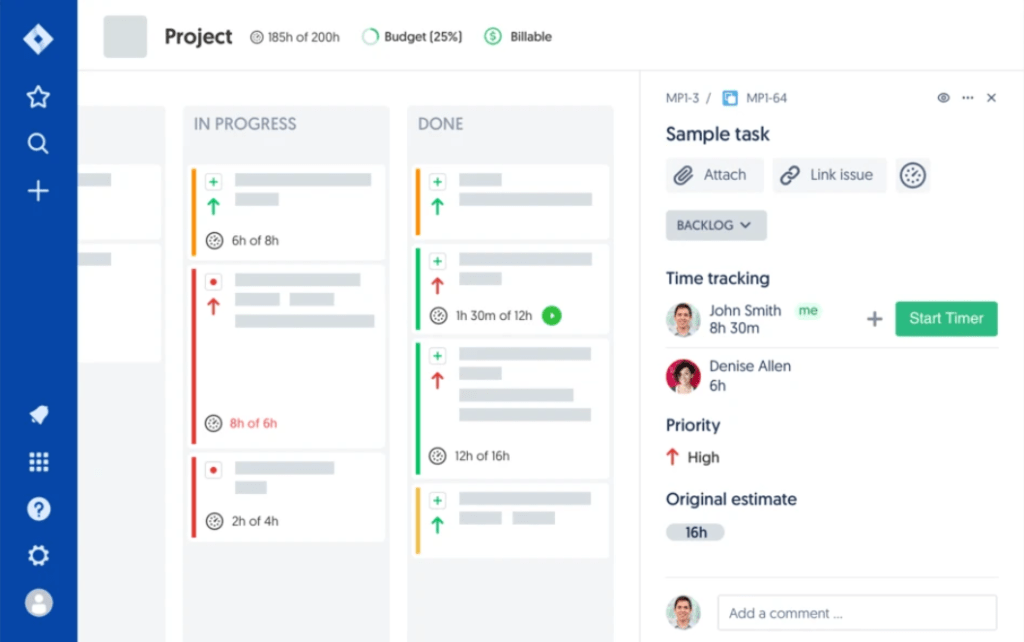This screenshot has height=642, width=1024.
Task: Click the help question mark icon
Action: (37, 509)
